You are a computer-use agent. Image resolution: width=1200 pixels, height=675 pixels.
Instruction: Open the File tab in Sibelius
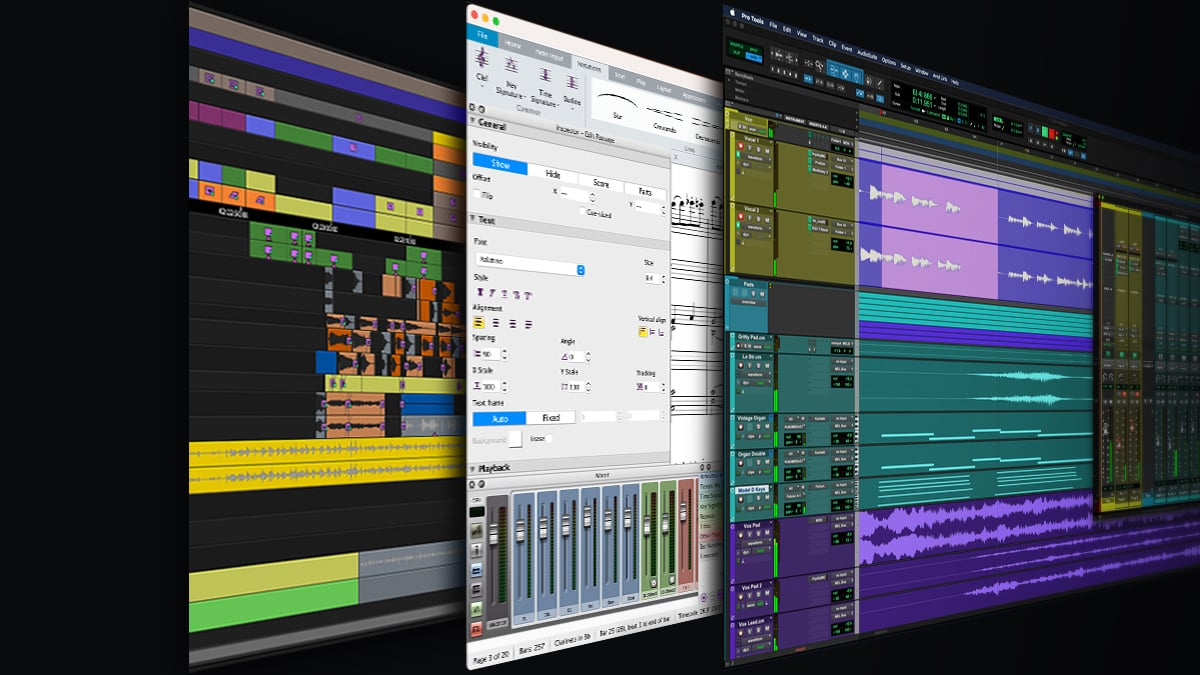pos(482,35)
